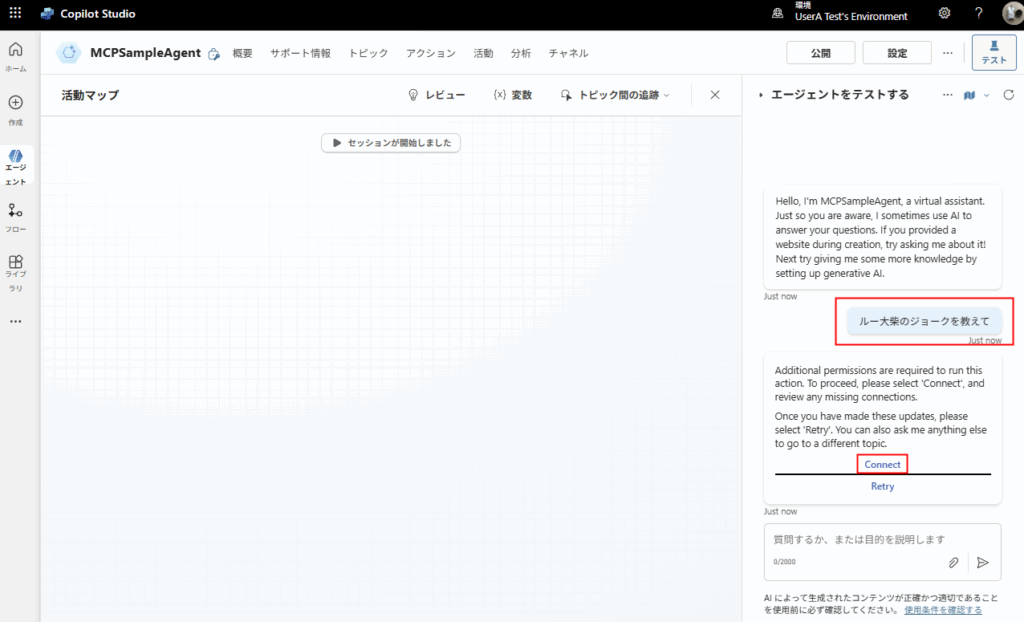Click the ルー大柴のジョークを教えて message bubble

924,321
